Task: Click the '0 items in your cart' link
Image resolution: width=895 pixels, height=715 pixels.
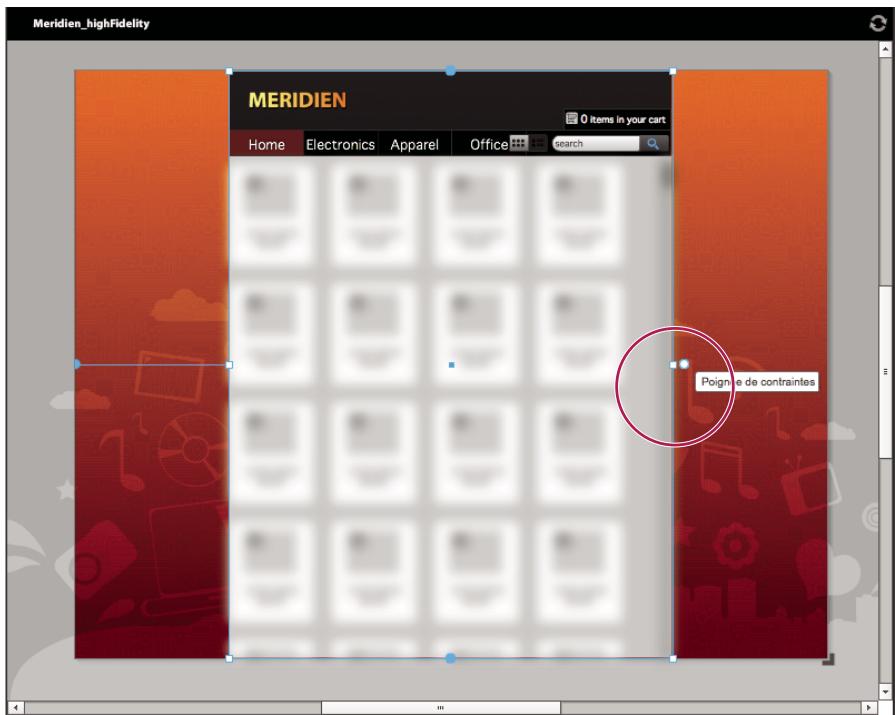Action: pyautogui.click(x=623, y=119)
